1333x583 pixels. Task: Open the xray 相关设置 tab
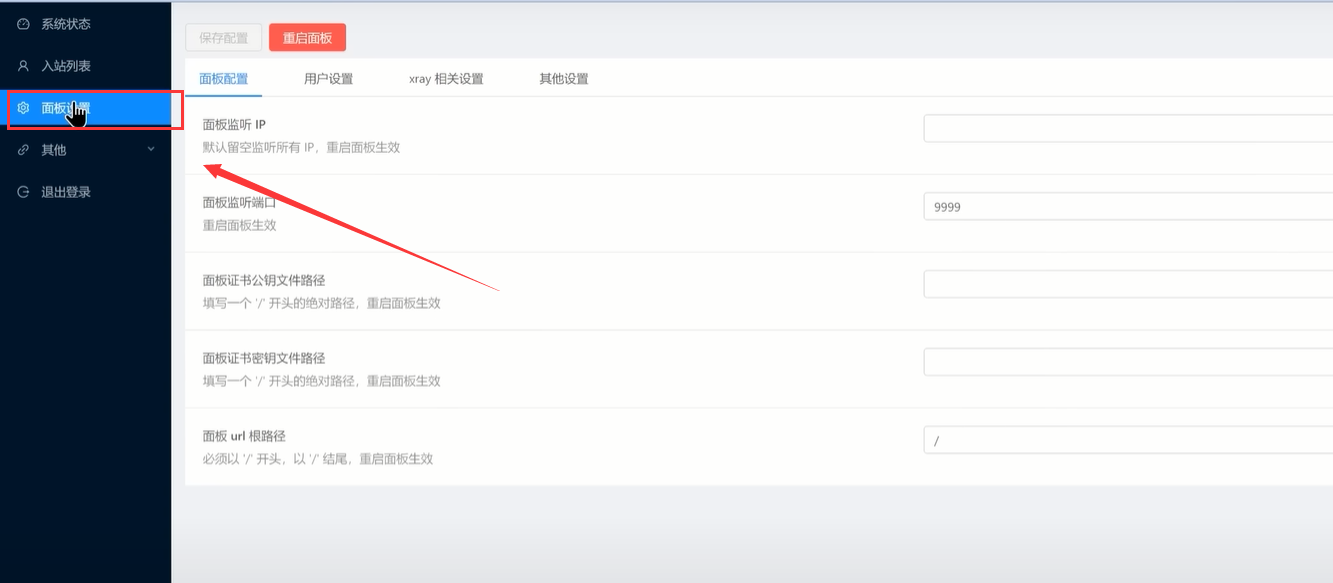point(446,79)
